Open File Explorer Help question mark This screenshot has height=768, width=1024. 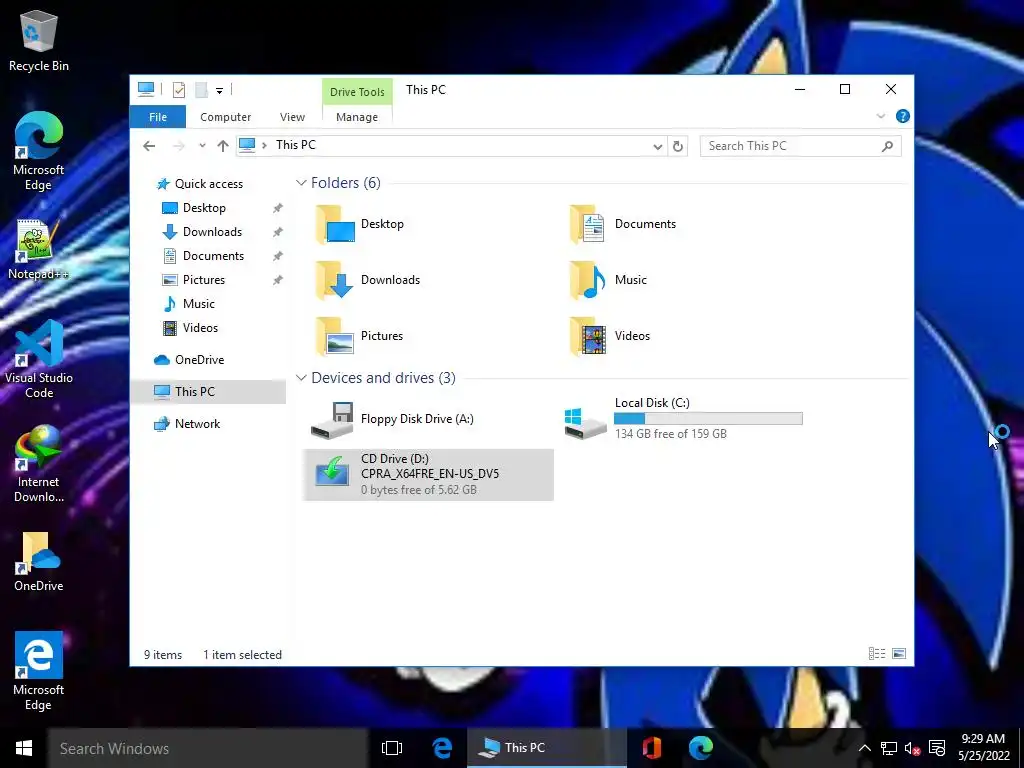pyautogui.click(x=903, y=116)
